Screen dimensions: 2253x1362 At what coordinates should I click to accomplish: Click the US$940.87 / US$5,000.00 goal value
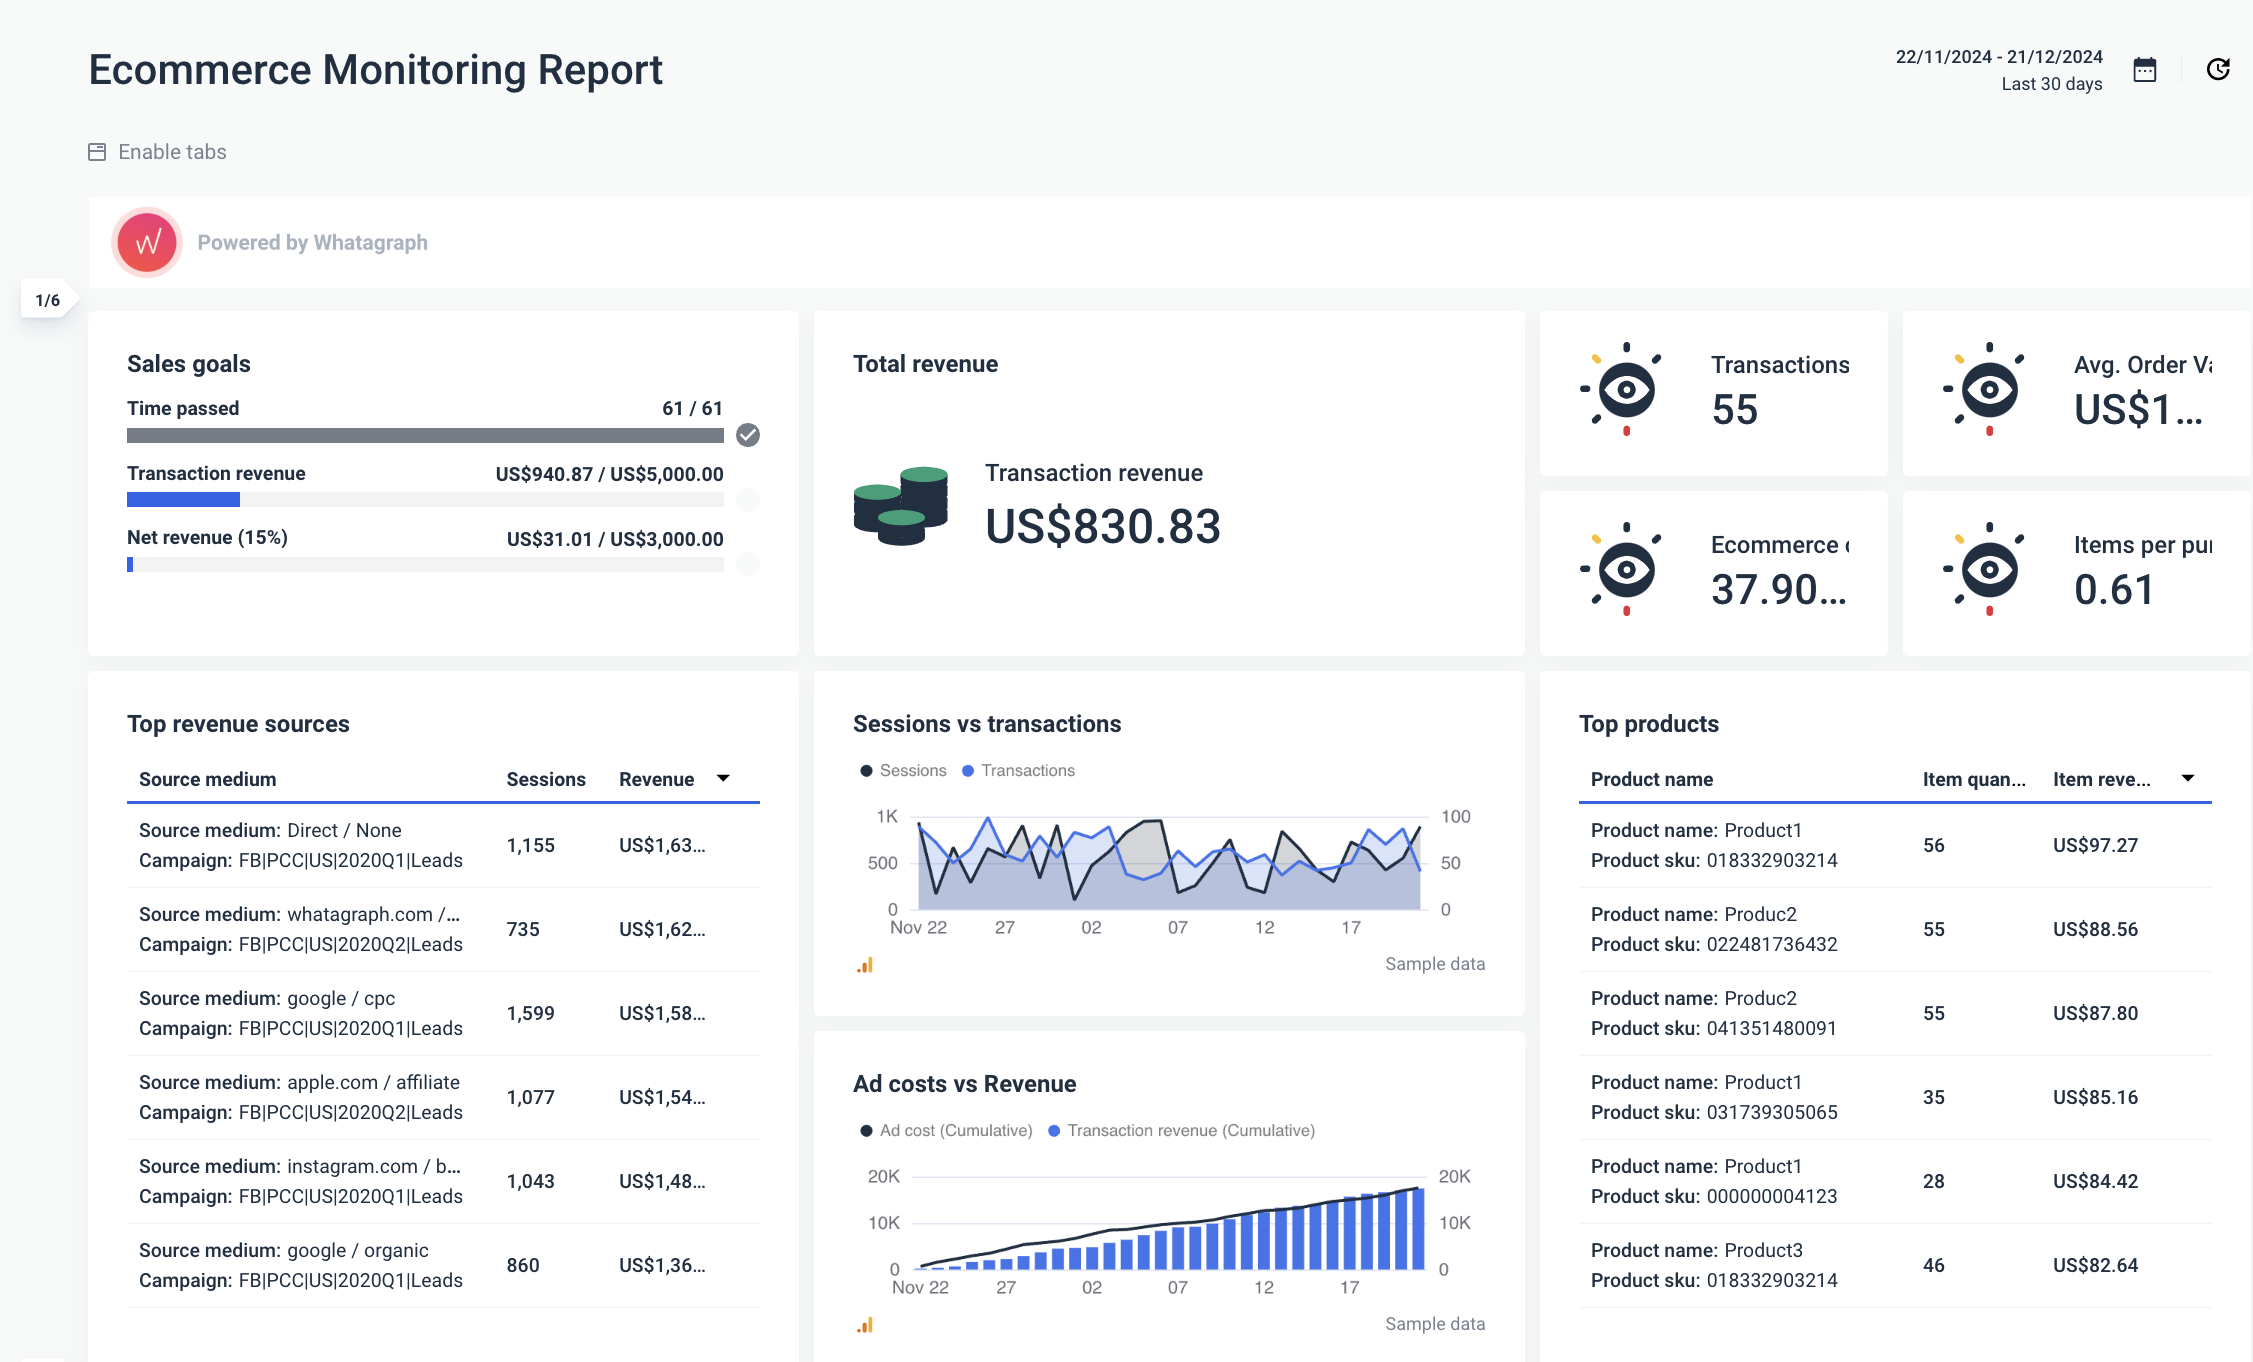click(x=609, y=474)
